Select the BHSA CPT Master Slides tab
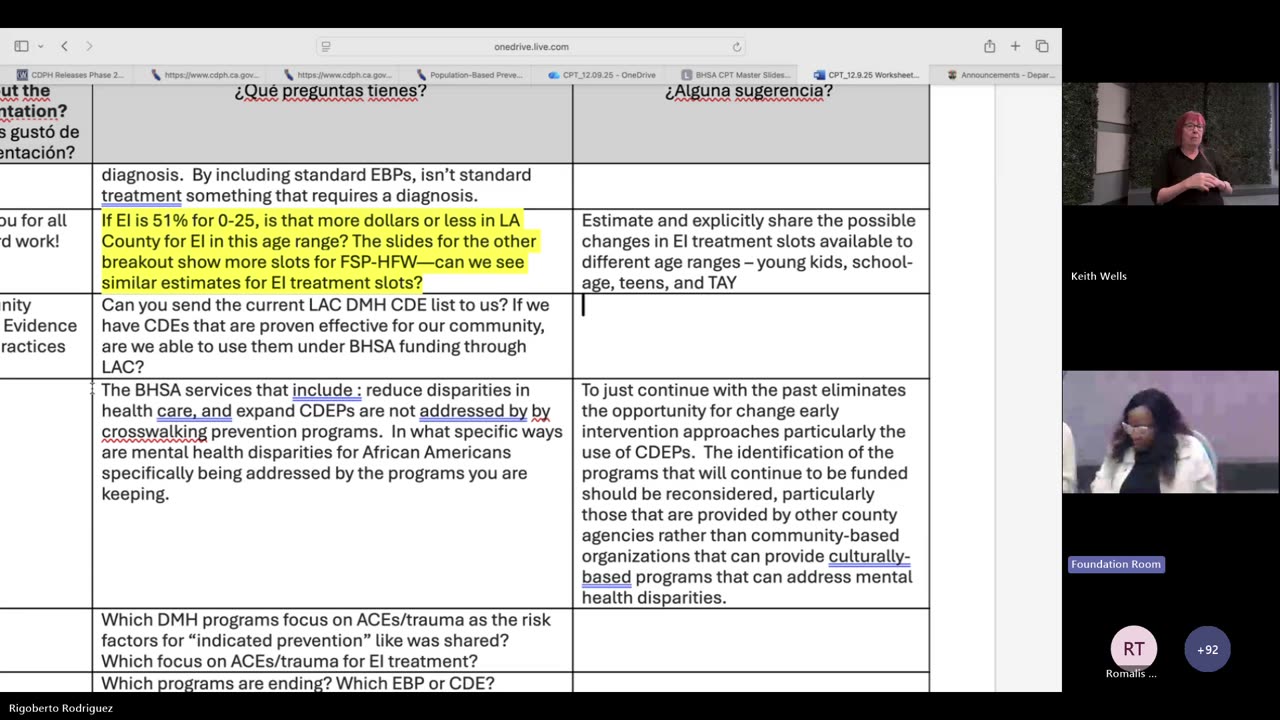This screenshot has height=720, width=1280. [x=735, y=75]
